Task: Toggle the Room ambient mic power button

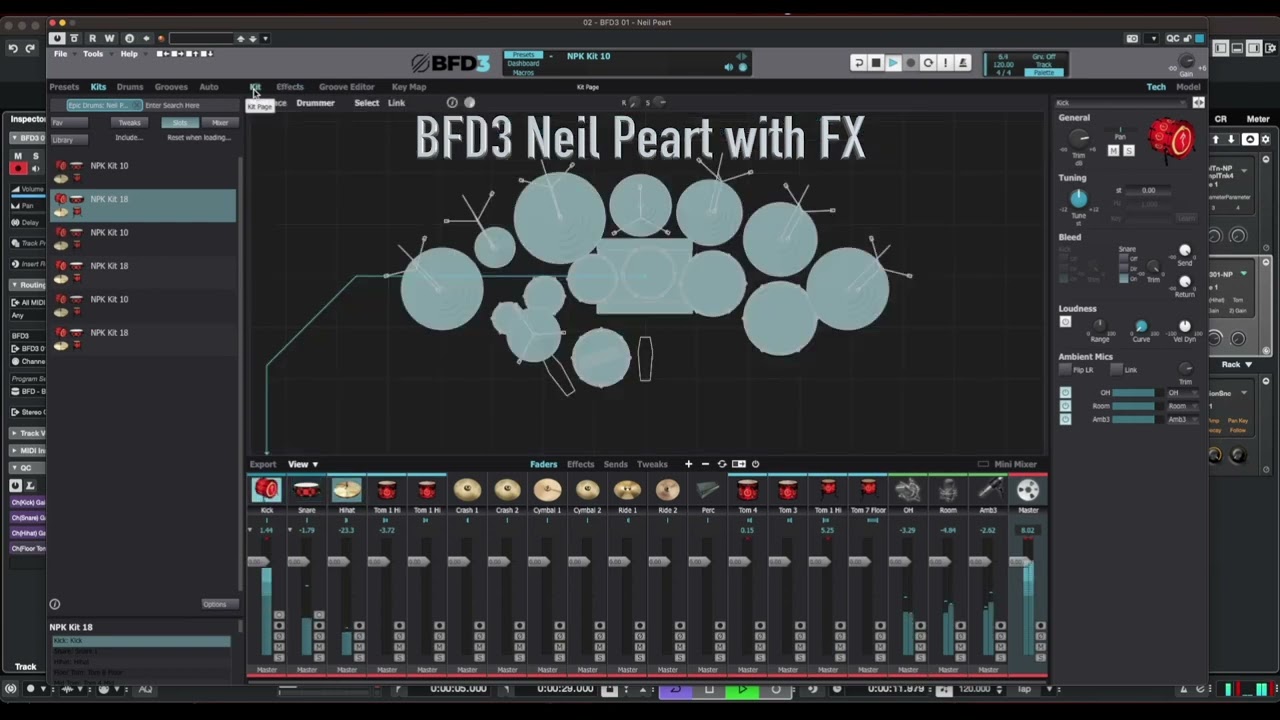Action: 1065,406
